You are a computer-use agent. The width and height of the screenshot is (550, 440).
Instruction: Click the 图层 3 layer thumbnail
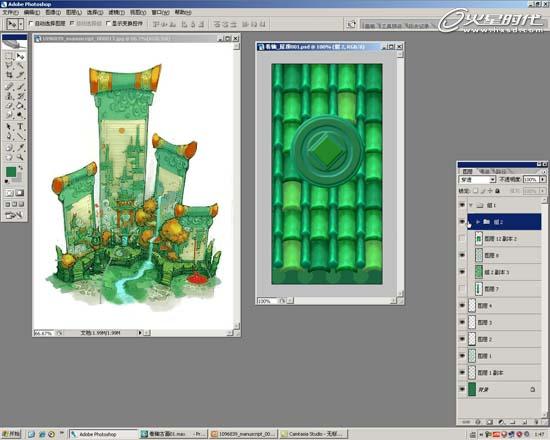click(x=472, y=322)
